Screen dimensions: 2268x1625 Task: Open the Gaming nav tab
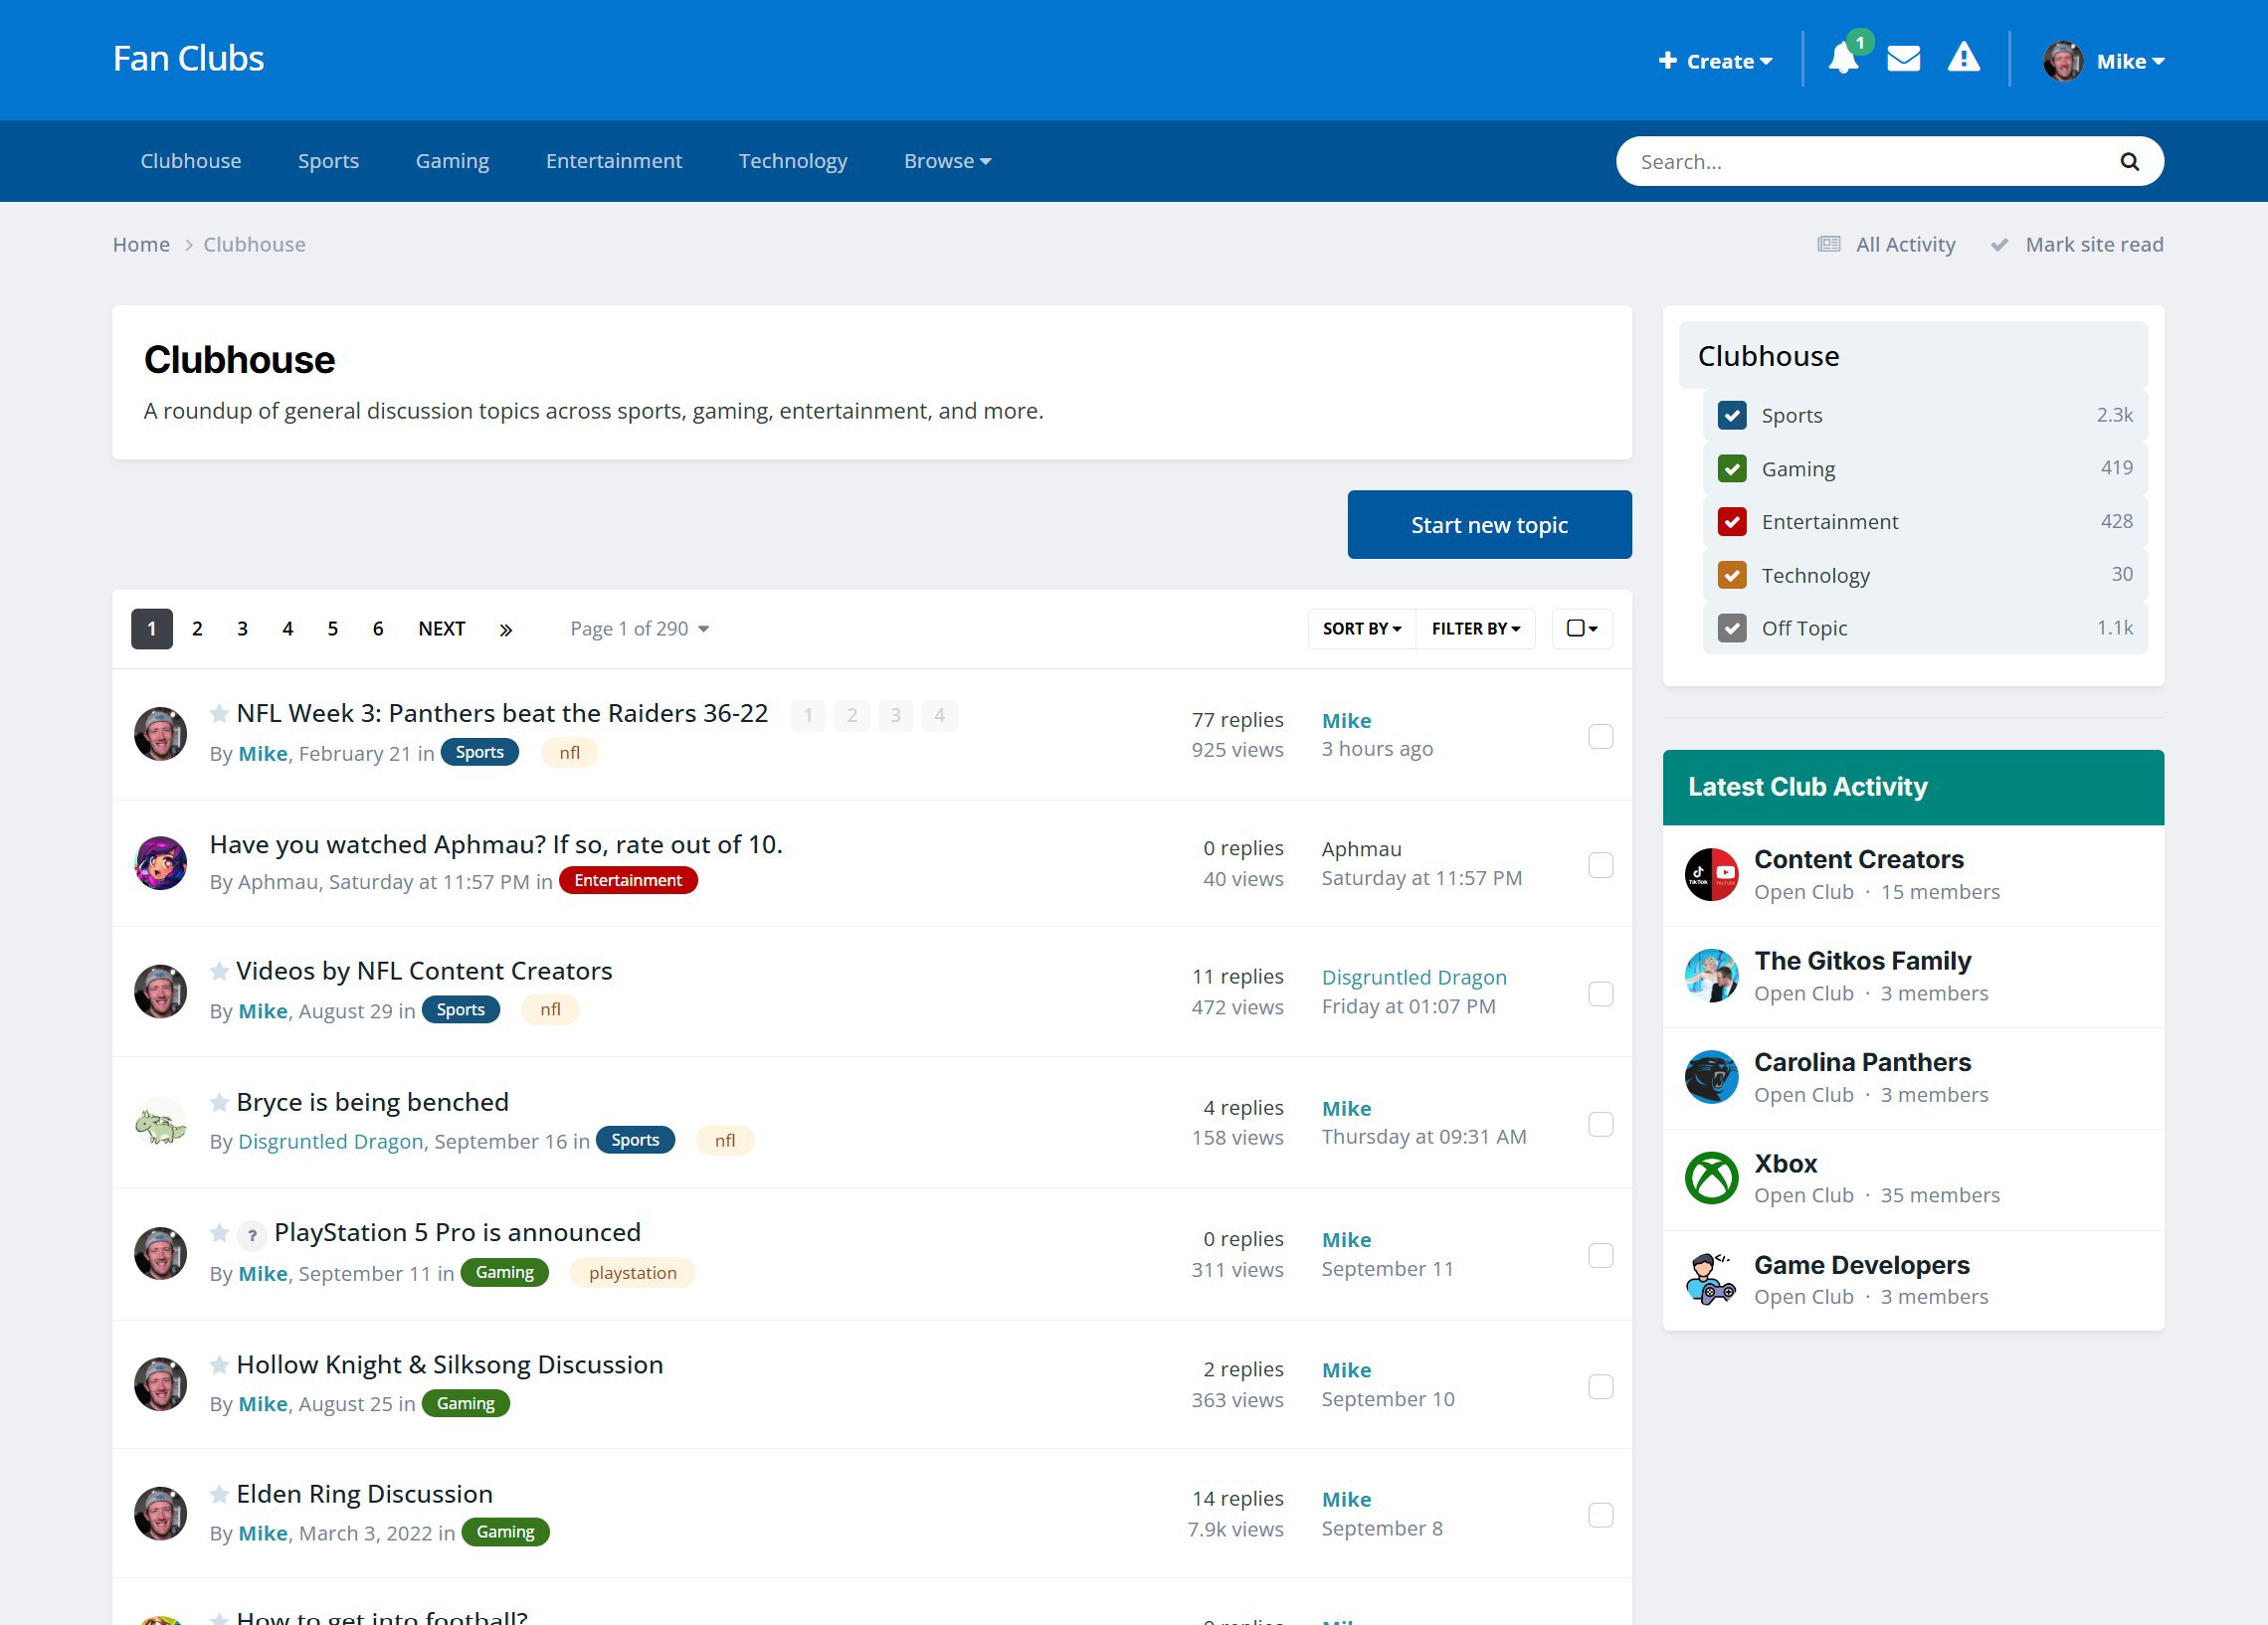point(452,161)
